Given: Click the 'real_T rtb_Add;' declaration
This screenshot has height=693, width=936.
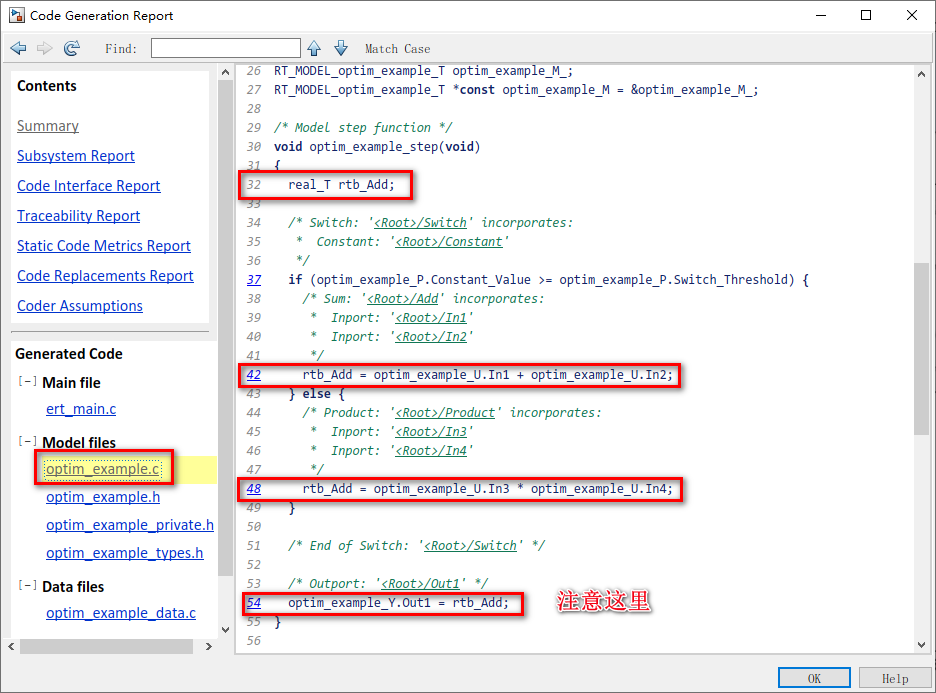Looking at the screenshot, I should [341, 185].
